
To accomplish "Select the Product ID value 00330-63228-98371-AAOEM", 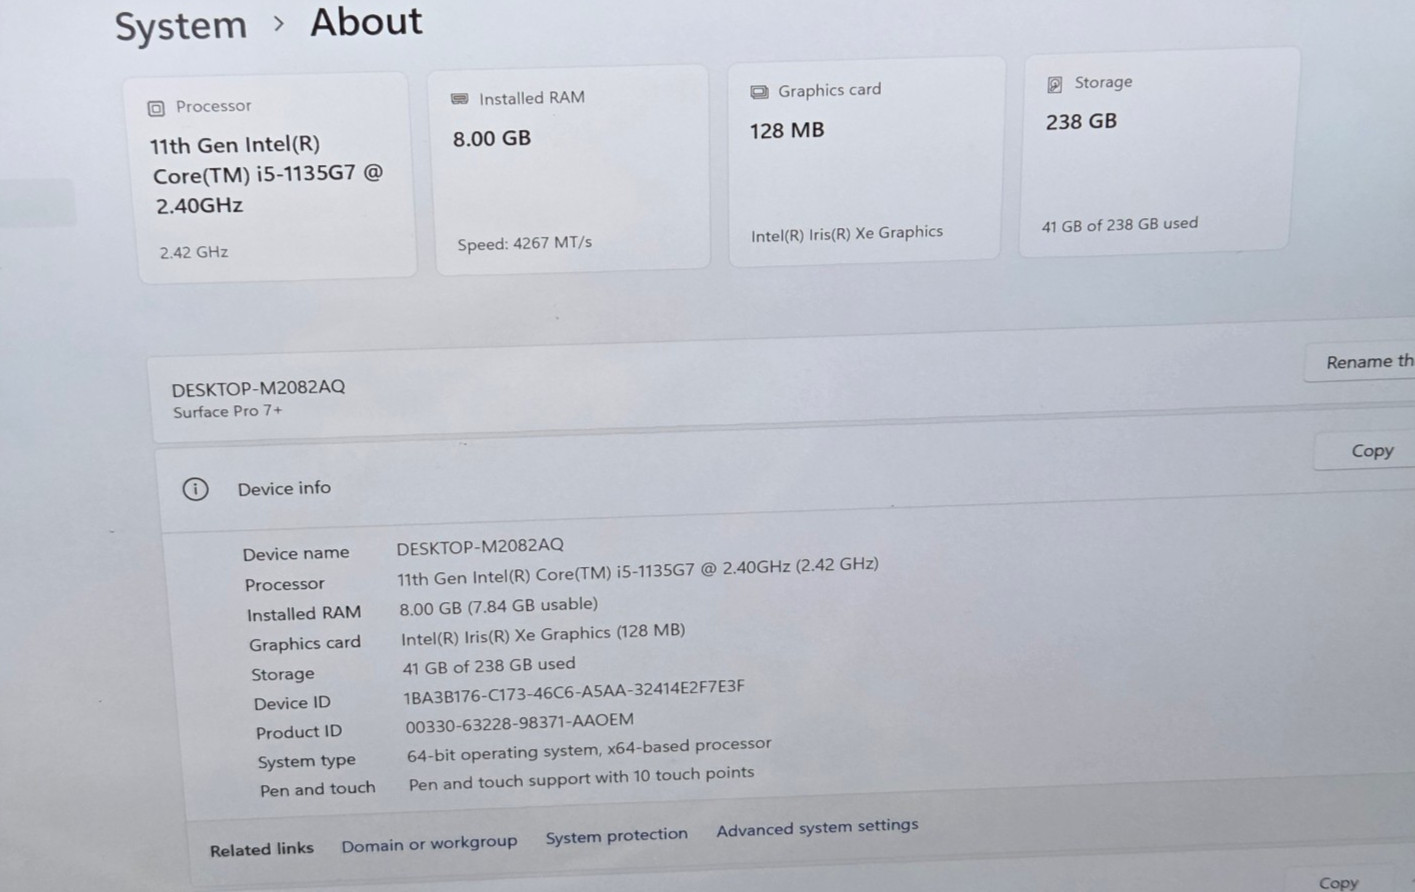I will pyautogui.click(x=519, y=722).
